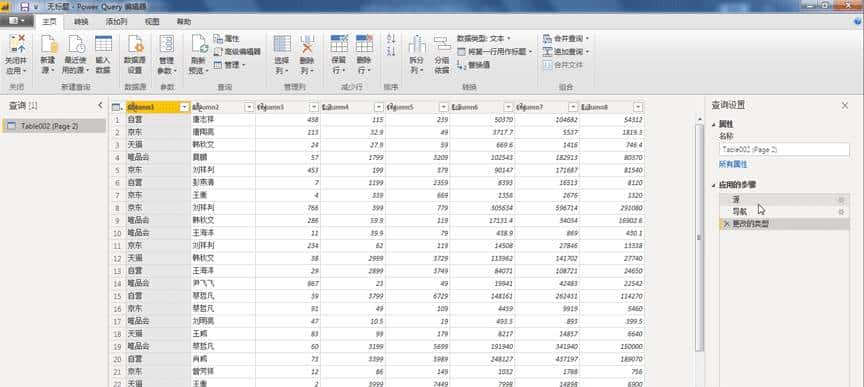Switch to the Home (主页) tab

point(49,22)
